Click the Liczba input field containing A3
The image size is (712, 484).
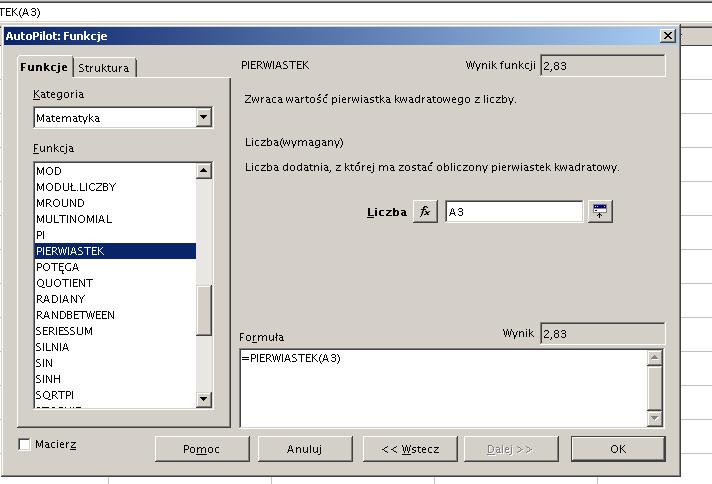514,212
